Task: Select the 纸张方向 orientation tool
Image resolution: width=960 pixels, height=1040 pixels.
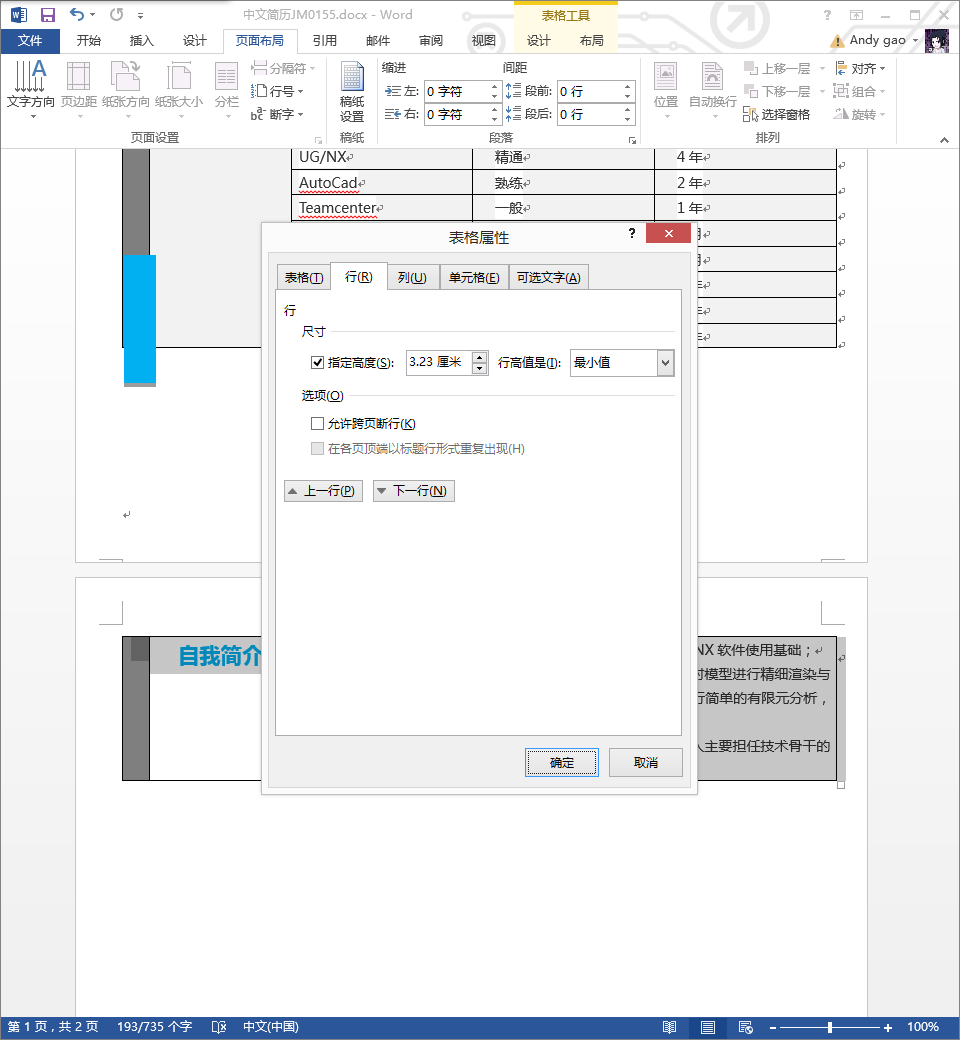Action: pyautogui.click(x=125, y=90)
